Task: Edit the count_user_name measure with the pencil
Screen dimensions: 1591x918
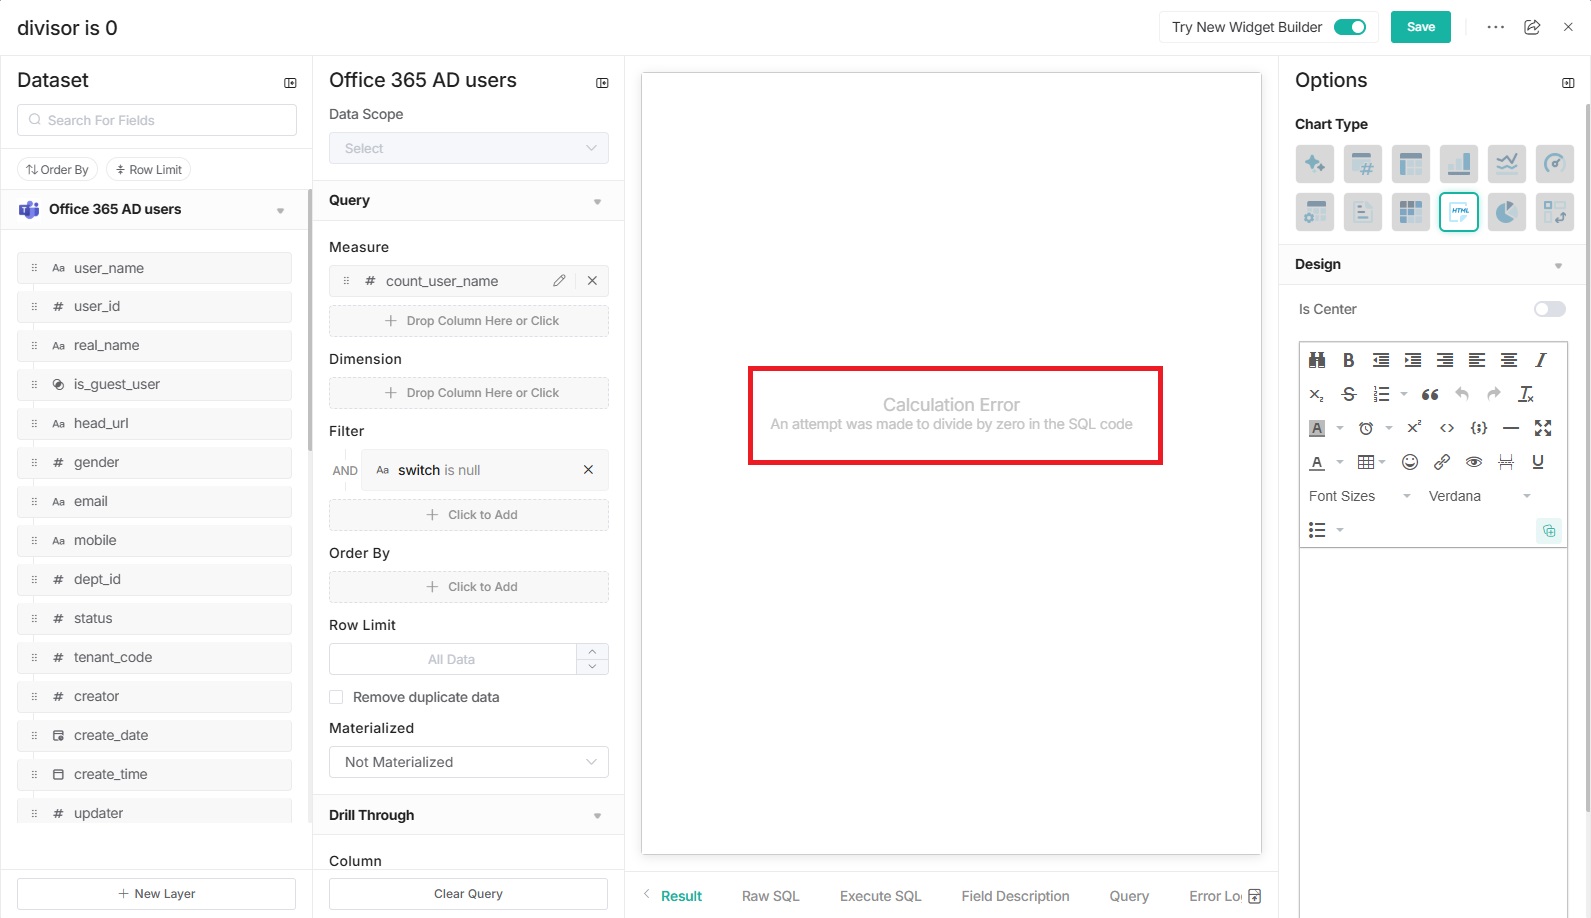Action: click(559, 281)
